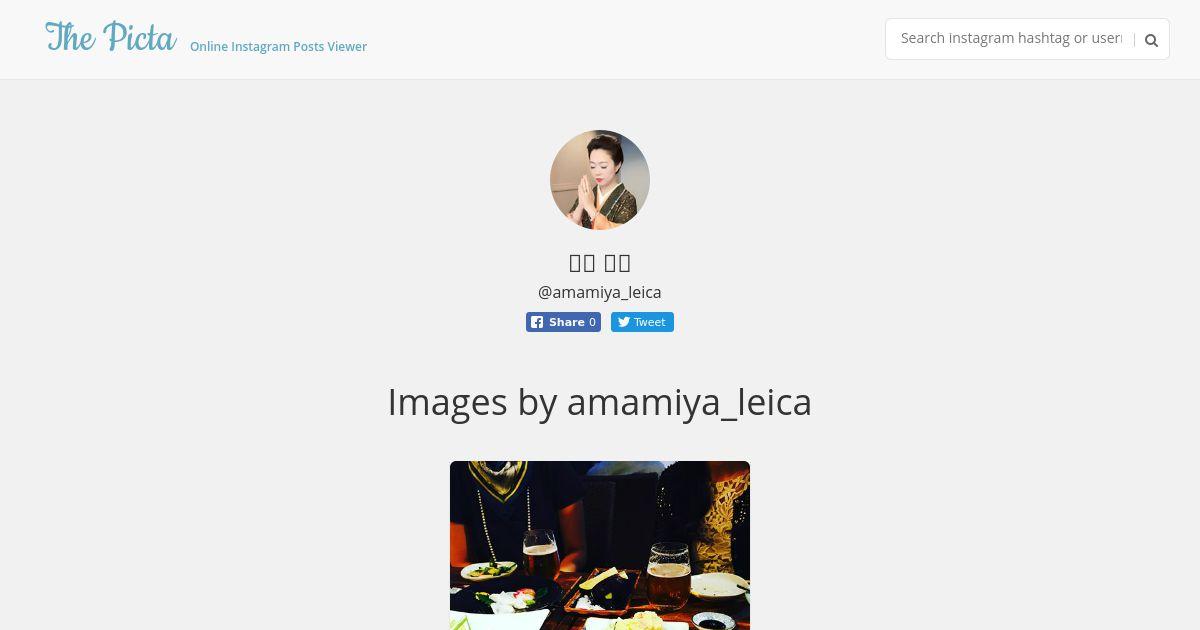Click the Images by amamiya_leica heading
This screenshot has width=1200, height=630.
600,402
